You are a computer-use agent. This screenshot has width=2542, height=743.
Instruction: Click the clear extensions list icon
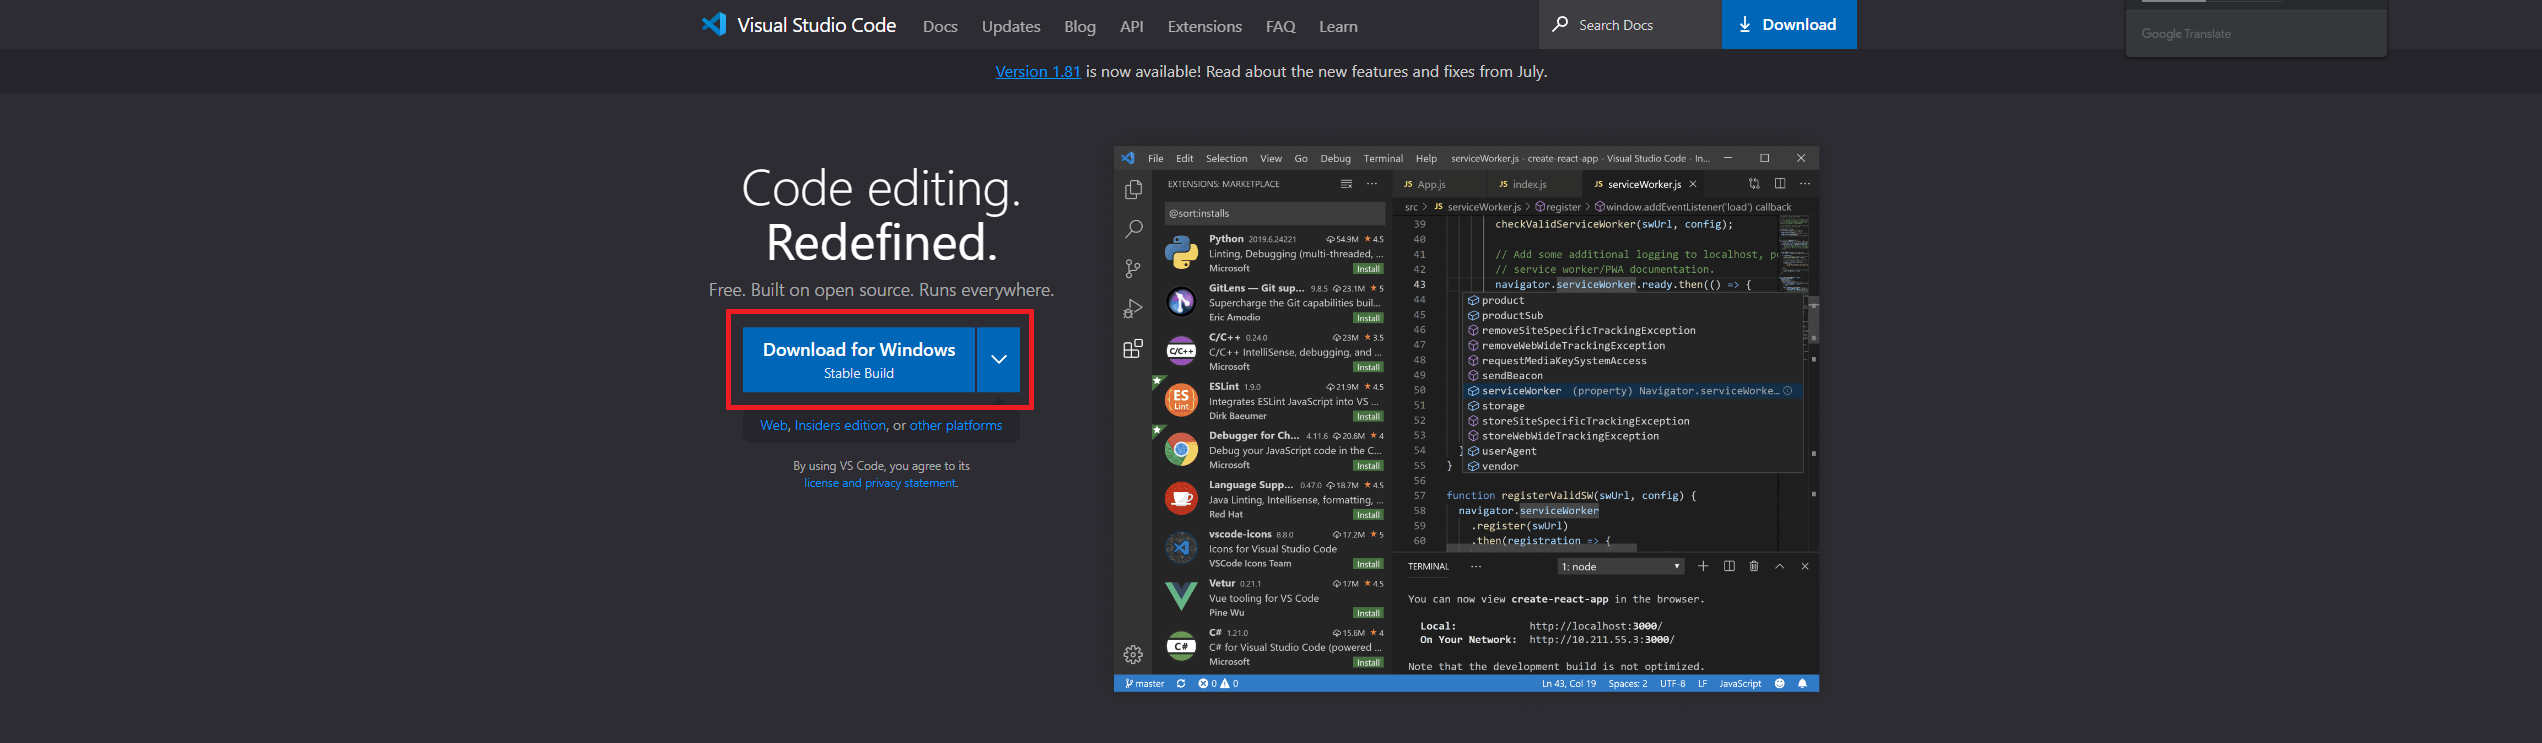click(1346, 184)
